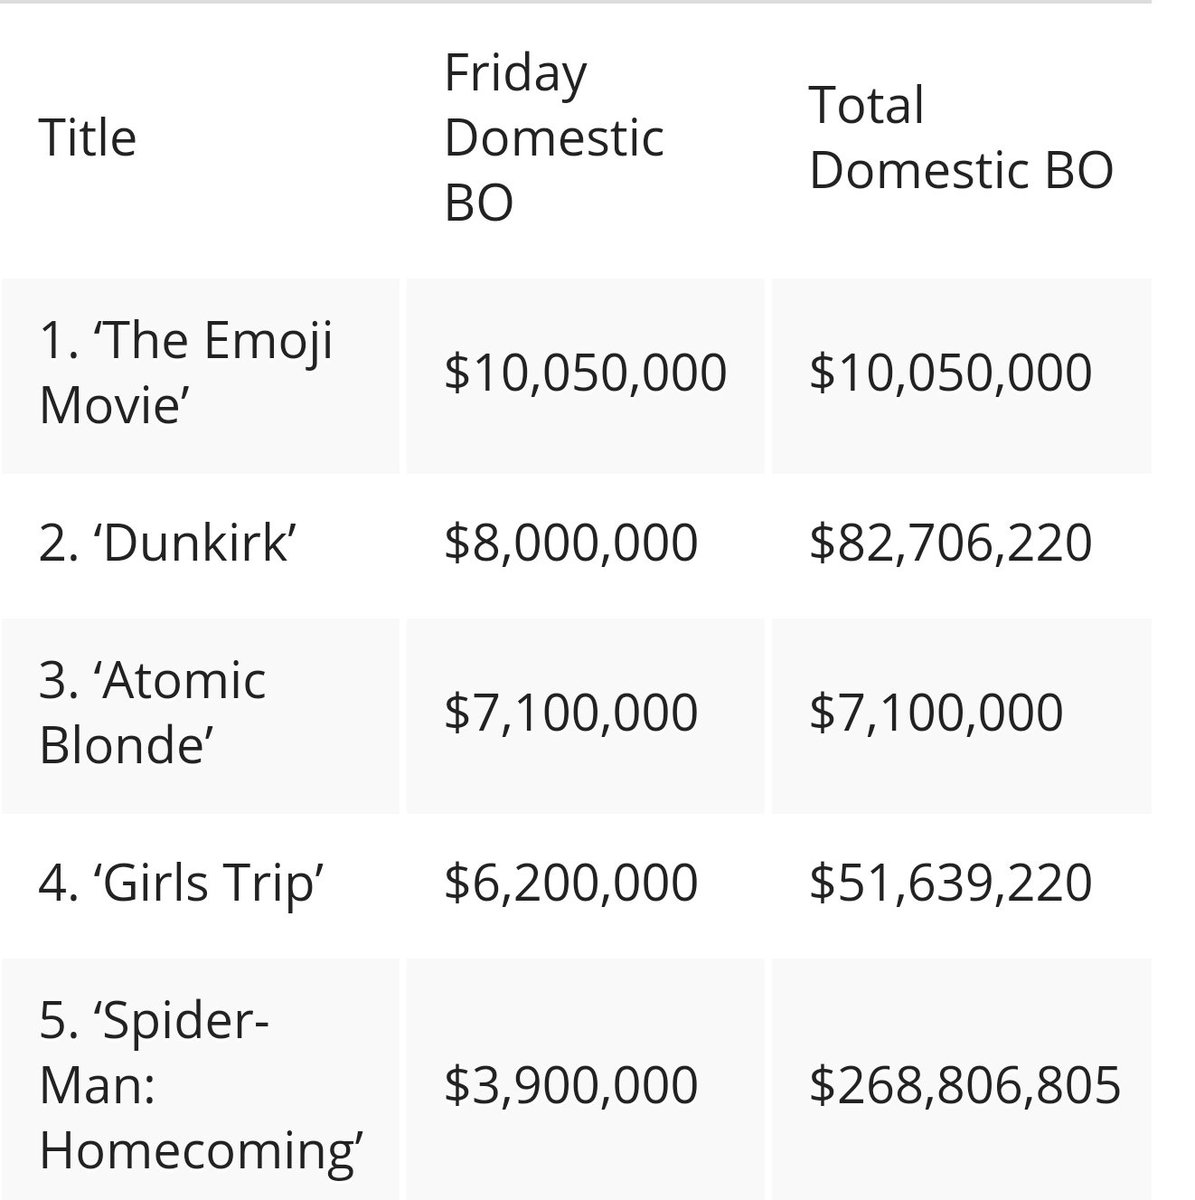Click Girls Trip total $51,639,220
Screen dimensions: 1195x1200
[950, 884]
